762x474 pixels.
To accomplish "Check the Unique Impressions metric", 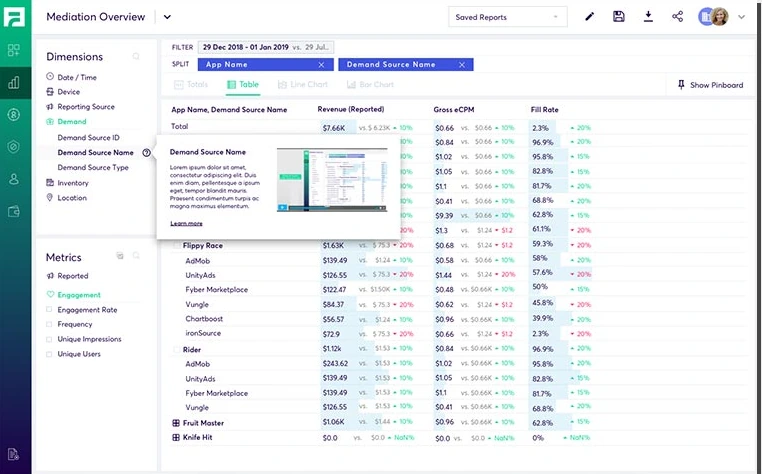I will click(49, 339).
